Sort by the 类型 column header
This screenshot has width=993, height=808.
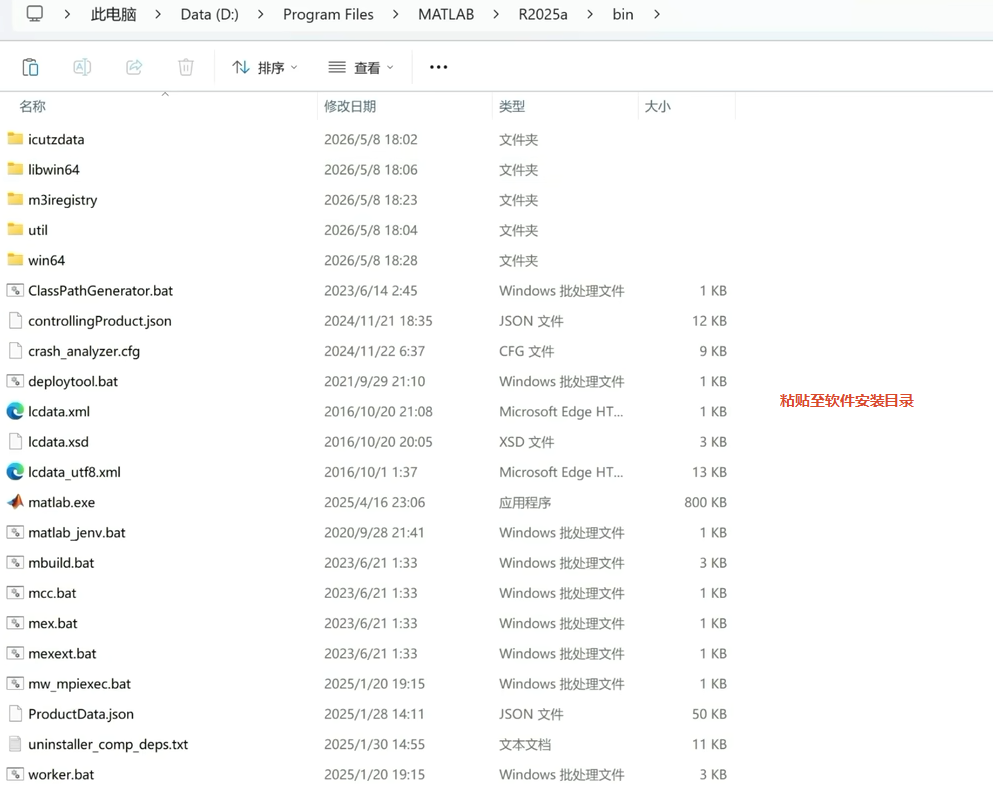[x=512, y=106]
